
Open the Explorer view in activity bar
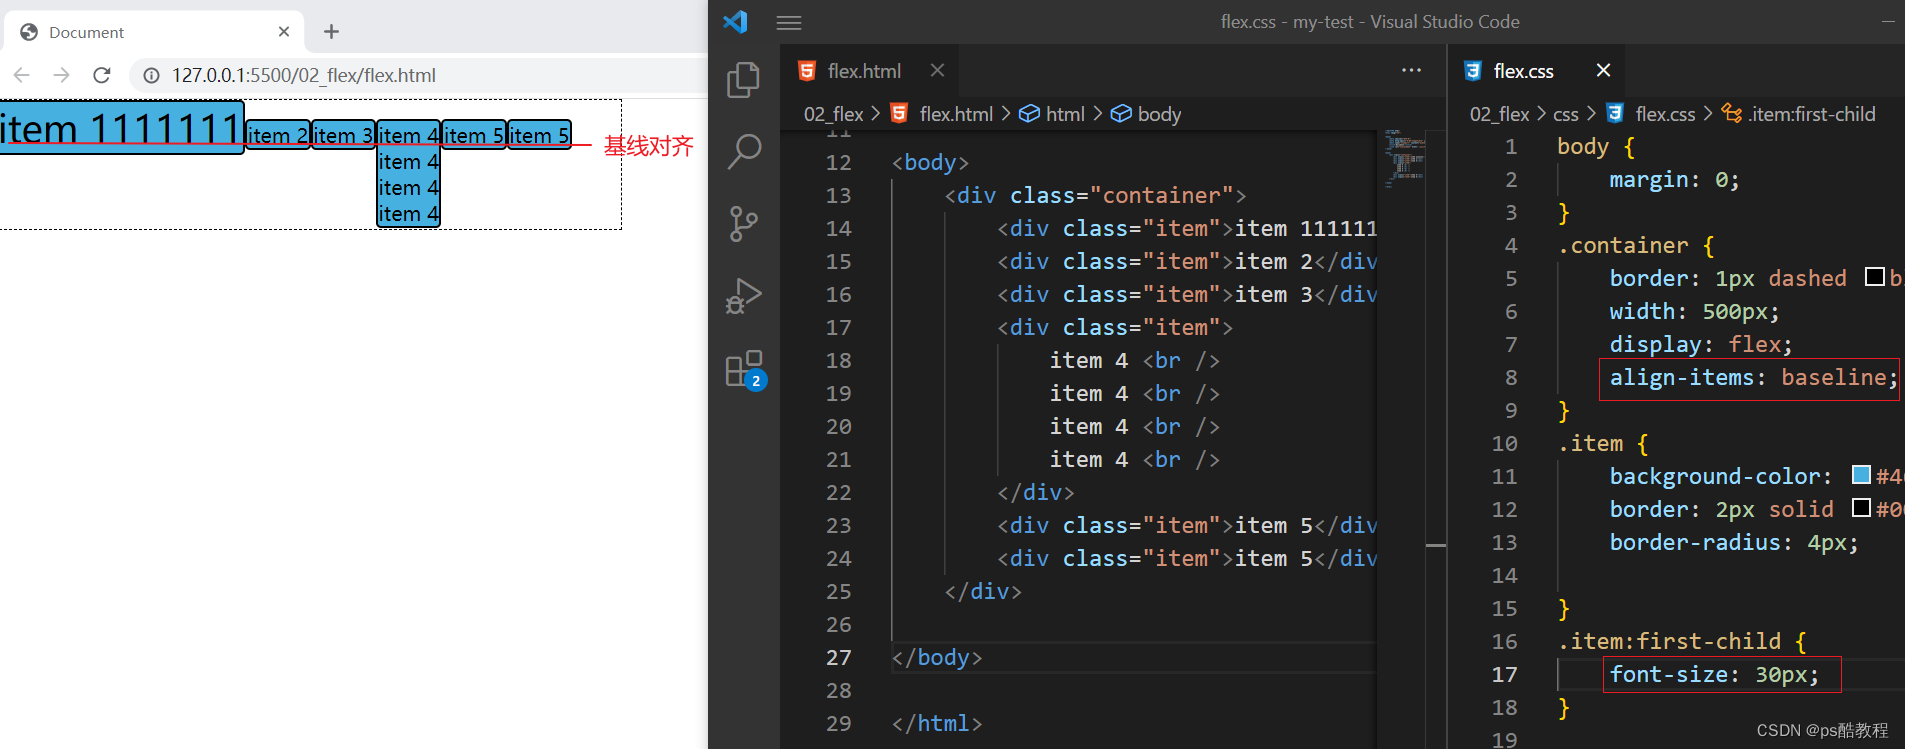point(743,80)
